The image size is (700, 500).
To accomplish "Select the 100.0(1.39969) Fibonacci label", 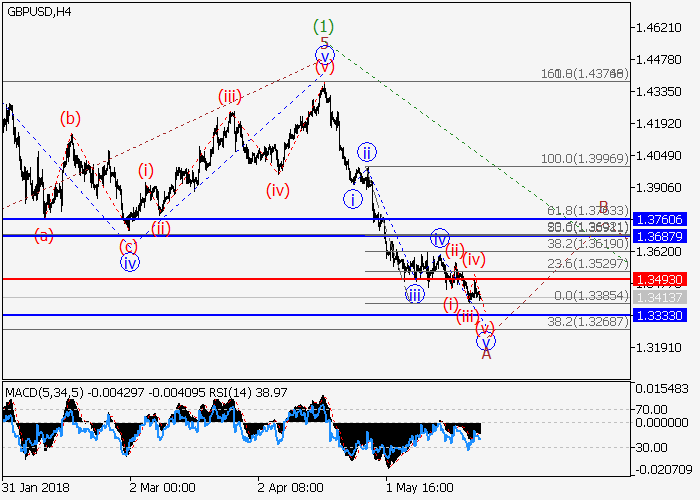I will pyautogui.click(x=584, y=158).
